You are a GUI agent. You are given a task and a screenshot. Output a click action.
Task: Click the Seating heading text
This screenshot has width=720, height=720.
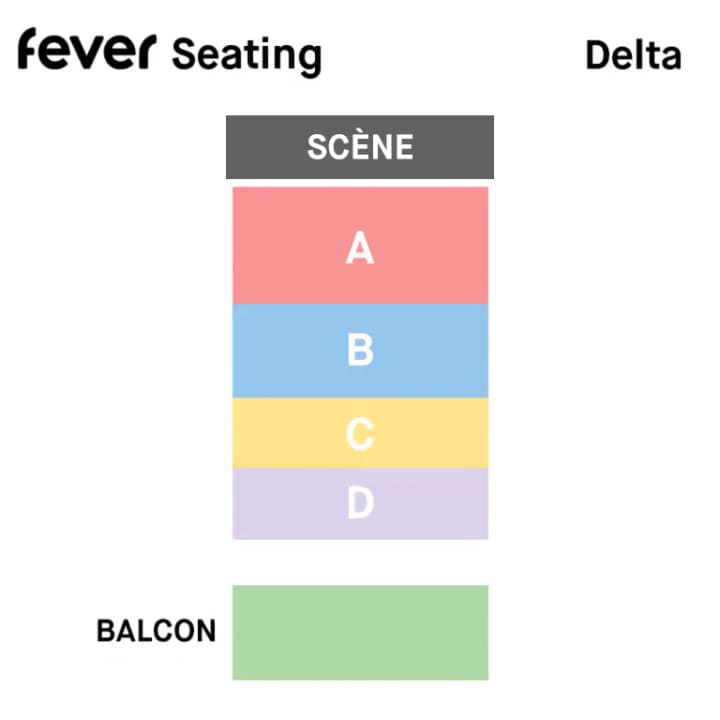[247, 57]
